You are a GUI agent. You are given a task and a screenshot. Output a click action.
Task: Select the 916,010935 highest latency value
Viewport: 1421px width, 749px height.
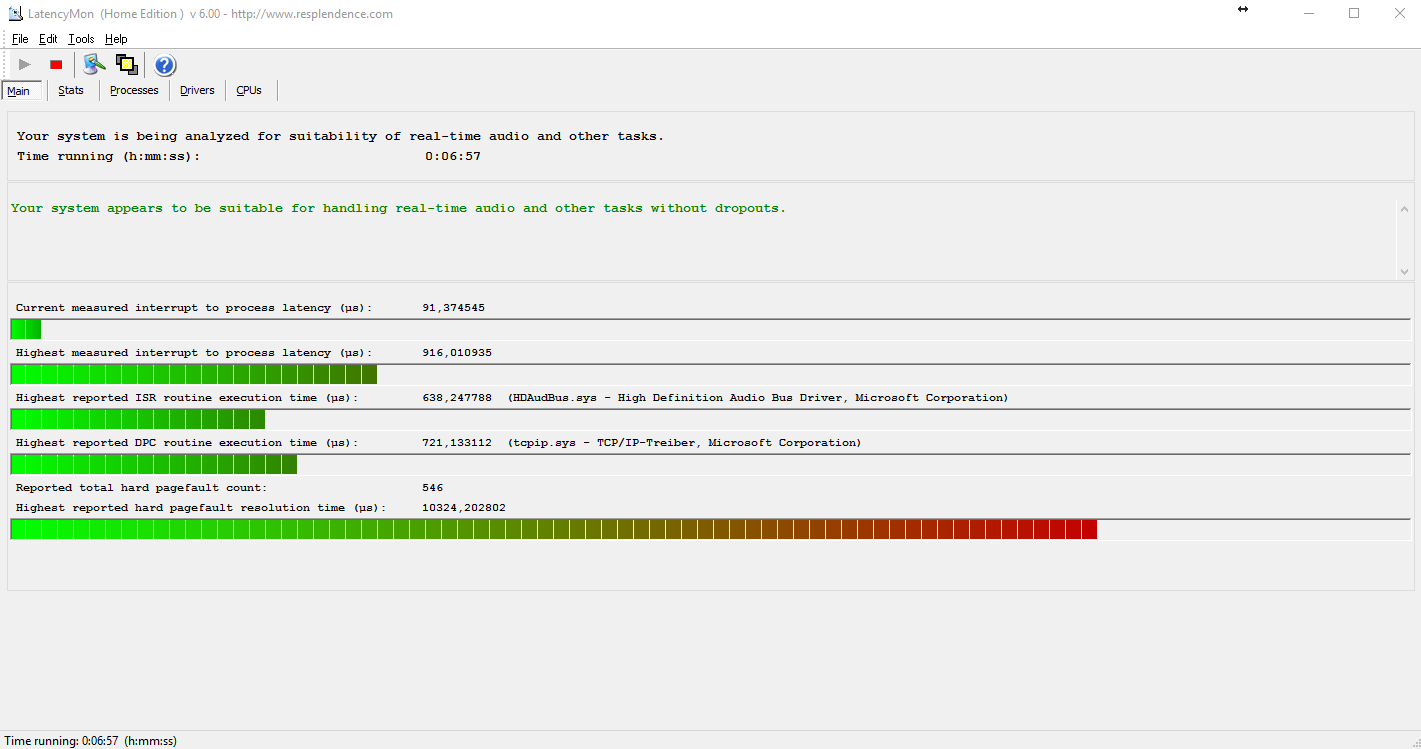tap(457, 353)
